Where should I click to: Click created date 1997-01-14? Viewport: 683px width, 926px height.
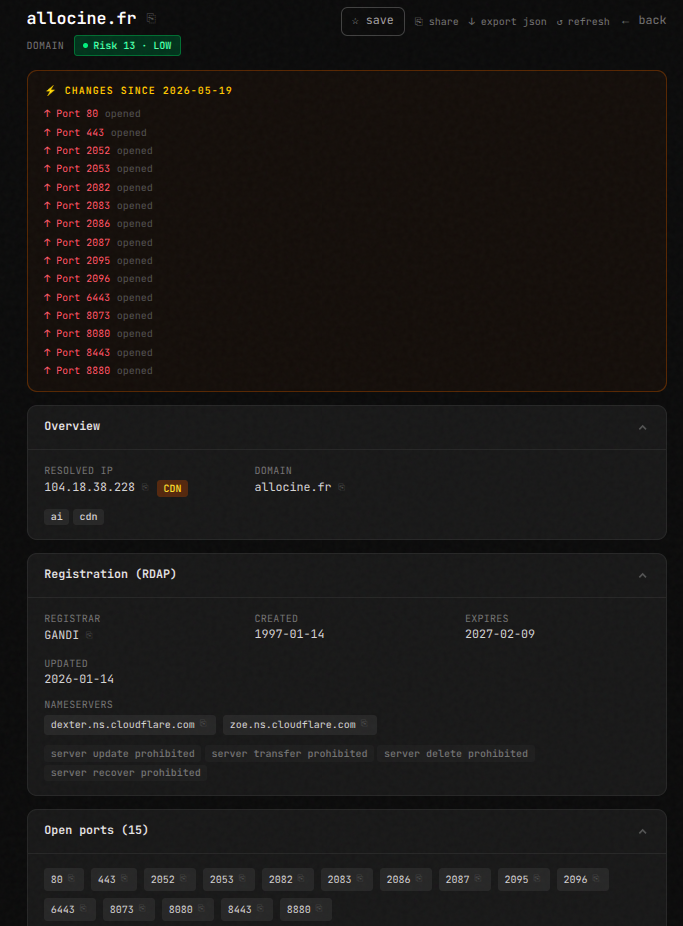tap(289, 634)
